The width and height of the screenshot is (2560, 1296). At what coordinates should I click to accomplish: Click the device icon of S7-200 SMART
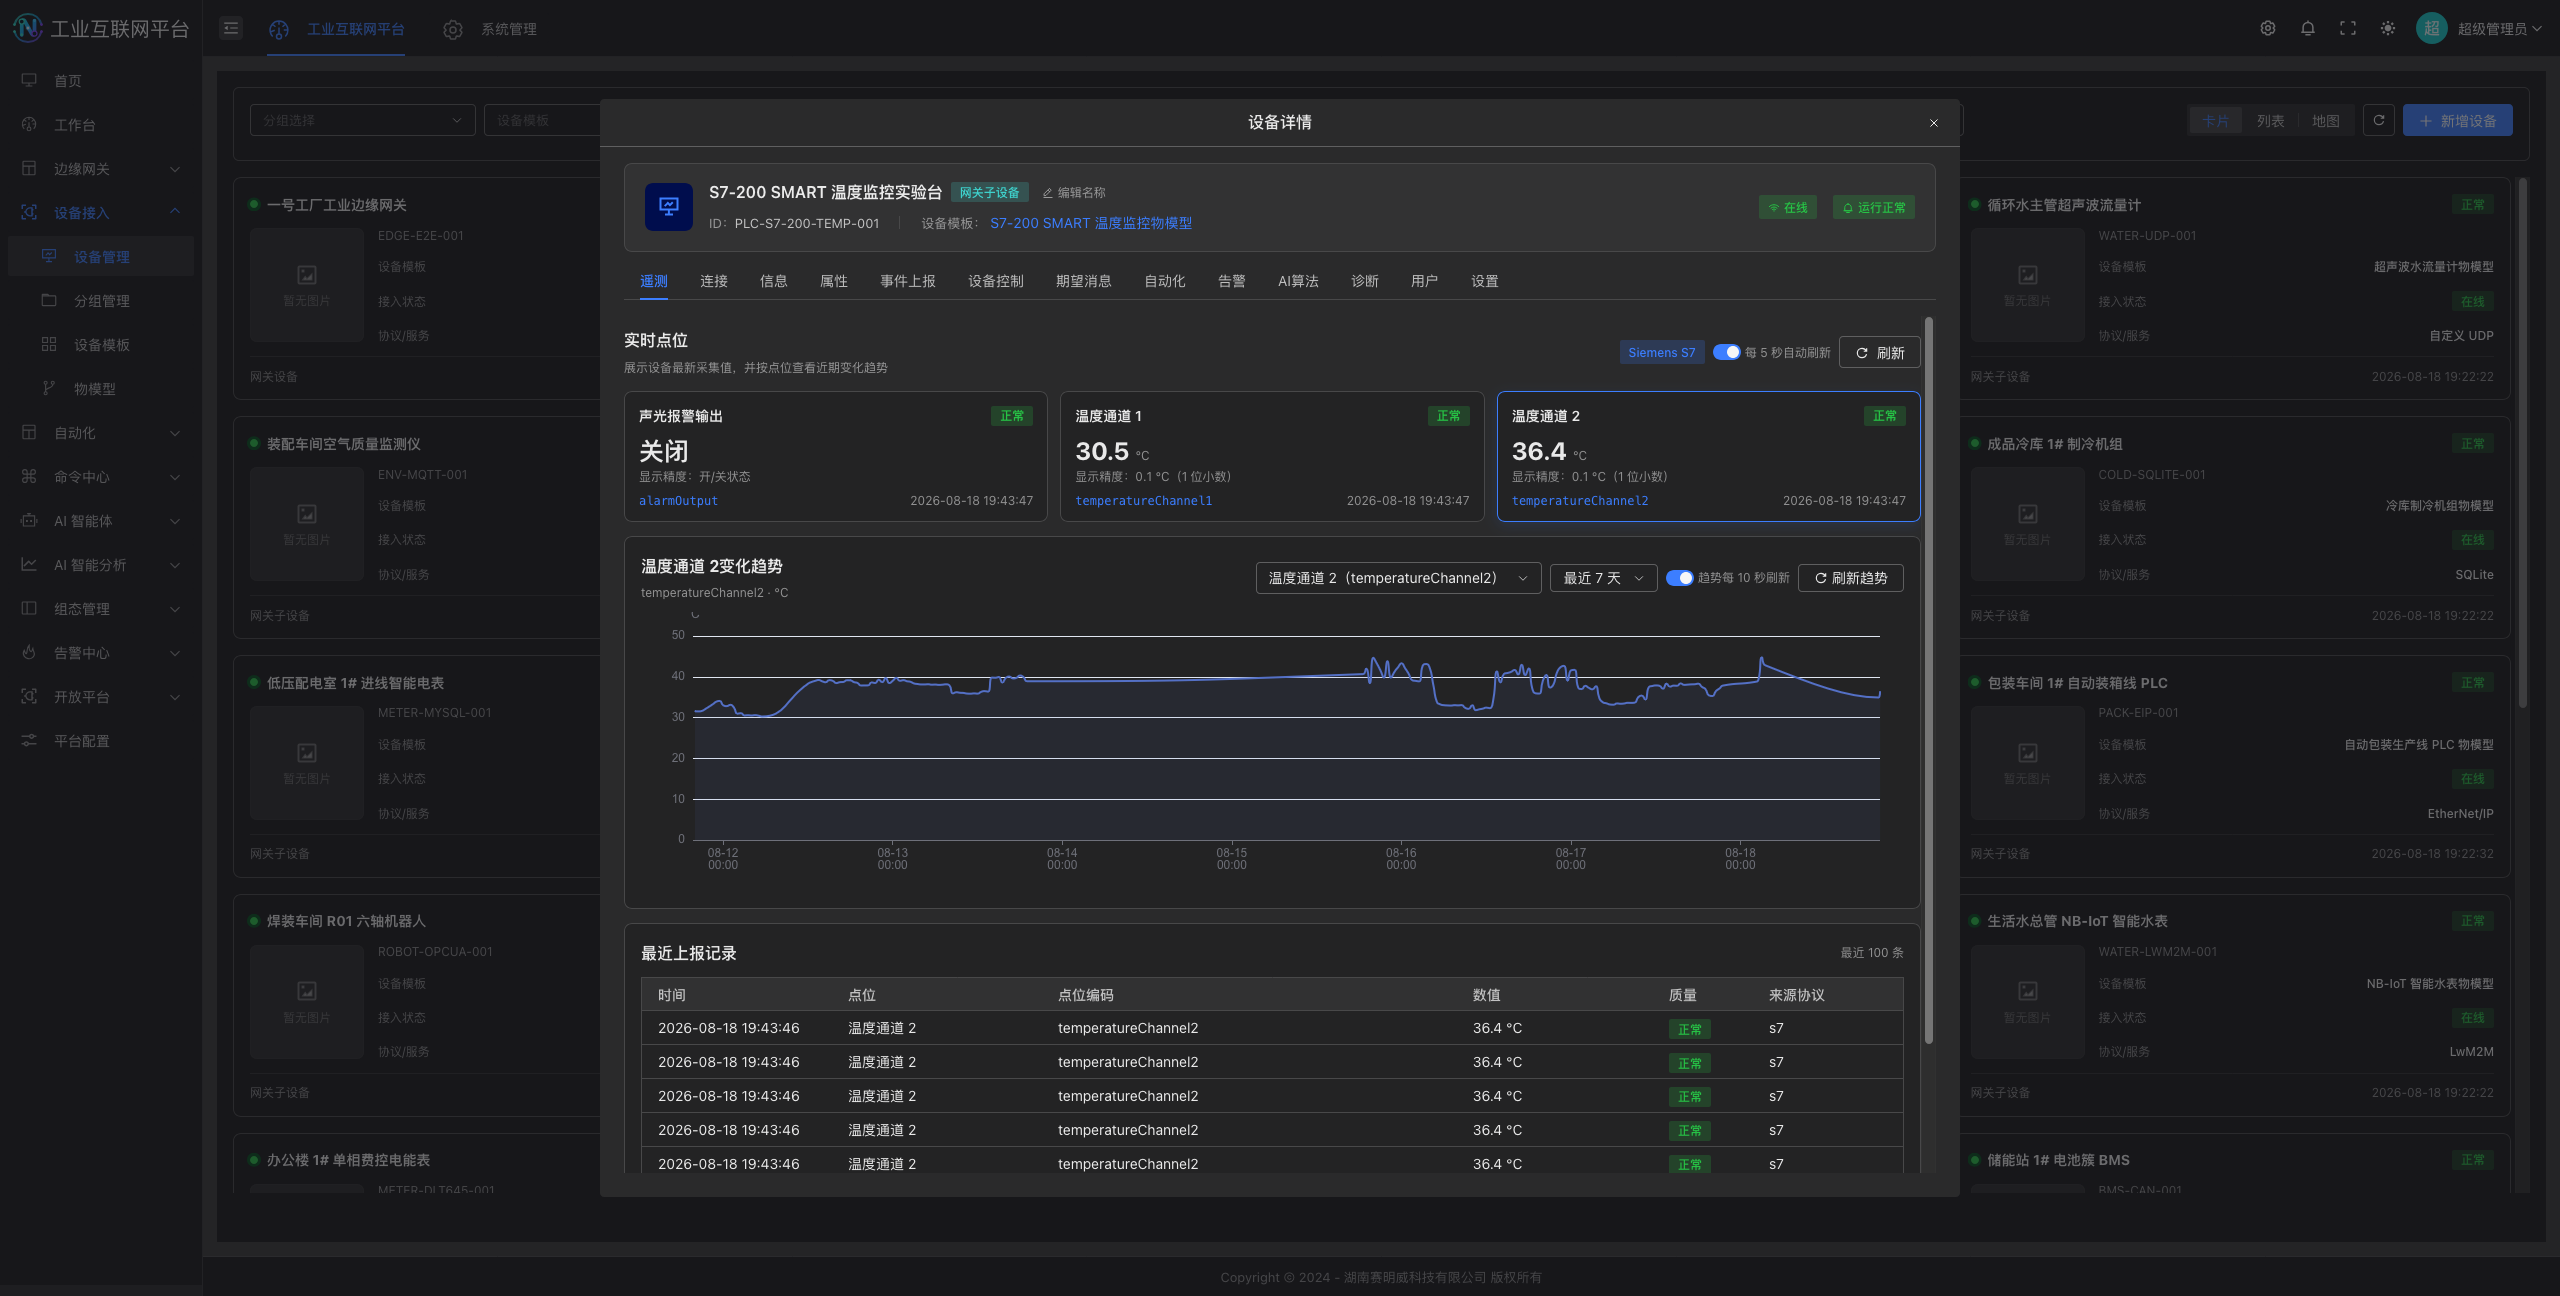(669, 207)
